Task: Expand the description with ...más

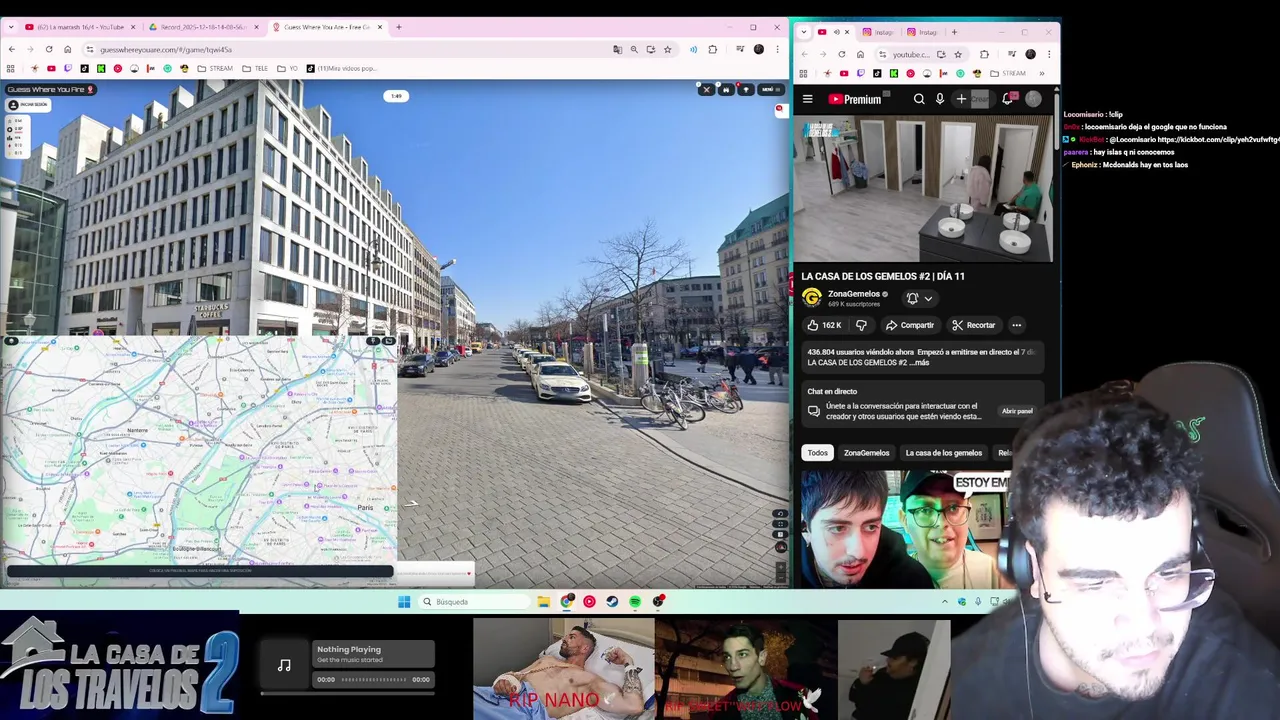Action: click(919, 362)
